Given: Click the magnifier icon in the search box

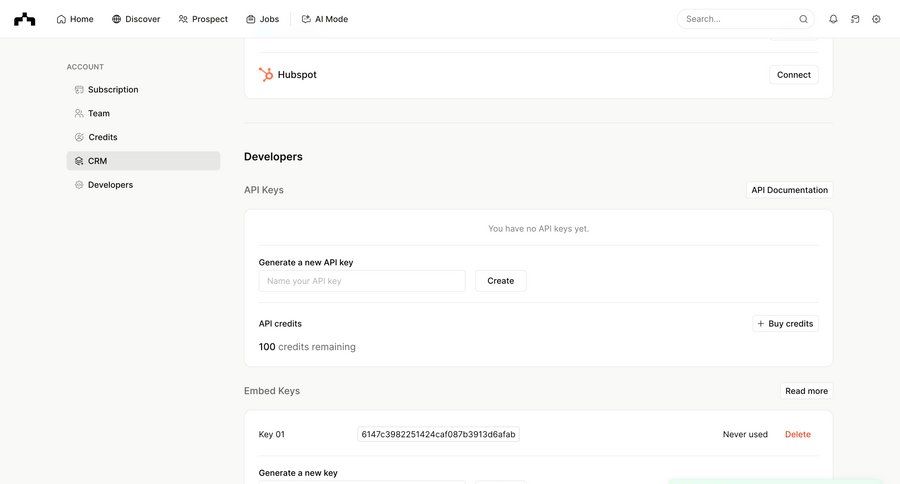Looking at the screenshot, I should click(804, 19).
